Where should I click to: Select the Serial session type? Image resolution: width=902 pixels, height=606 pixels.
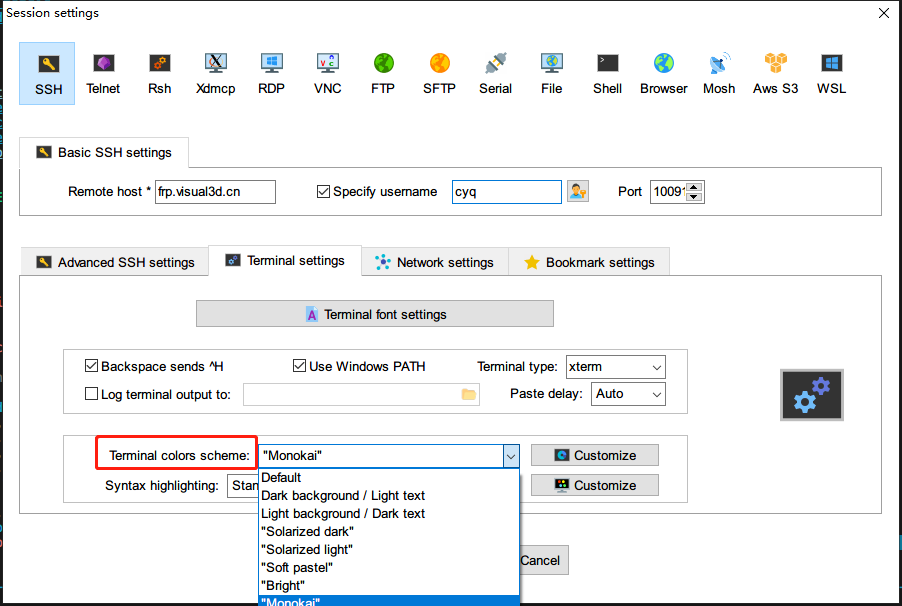[x=495, y=72]
